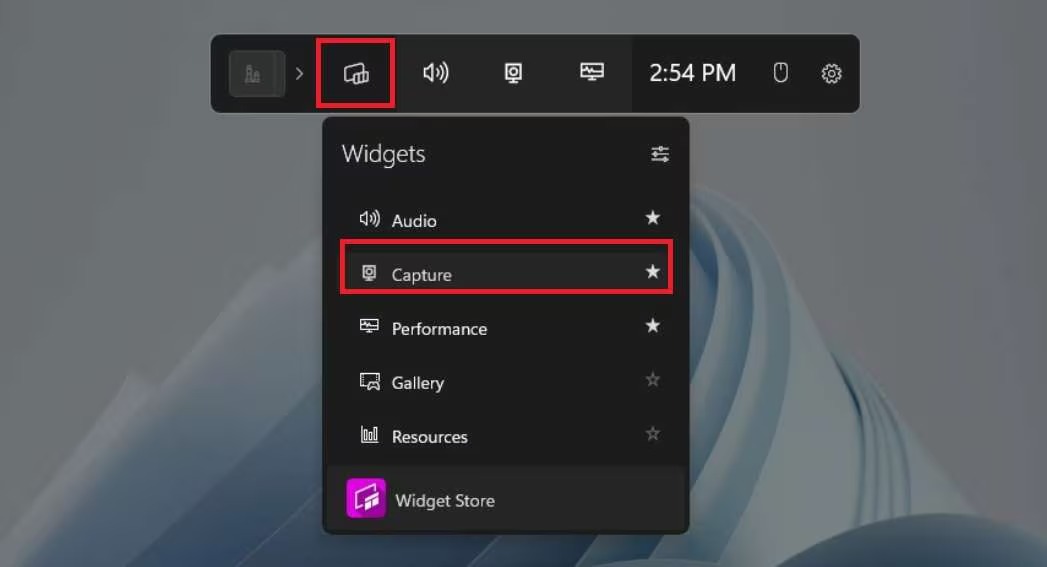Image resolution: width=1047 pixels, height=567 pixels.
Task: Click the Widgets heading text
Action: [383, 154]
